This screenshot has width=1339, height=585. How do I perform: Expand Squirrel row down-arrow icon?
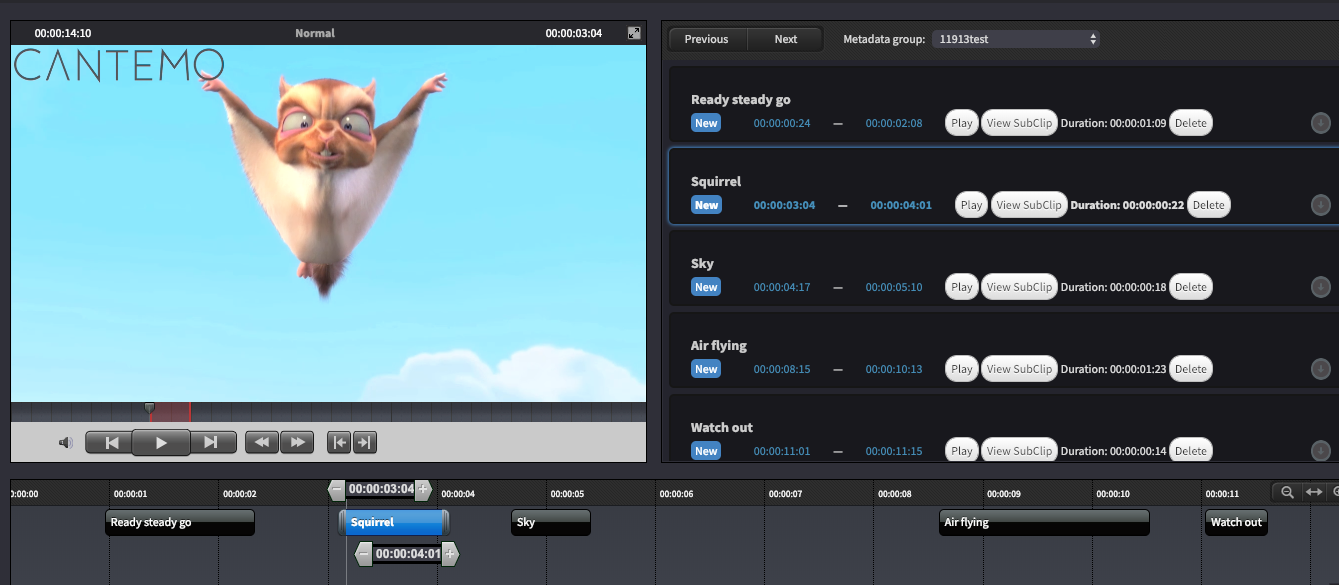tap(1320, 205)
